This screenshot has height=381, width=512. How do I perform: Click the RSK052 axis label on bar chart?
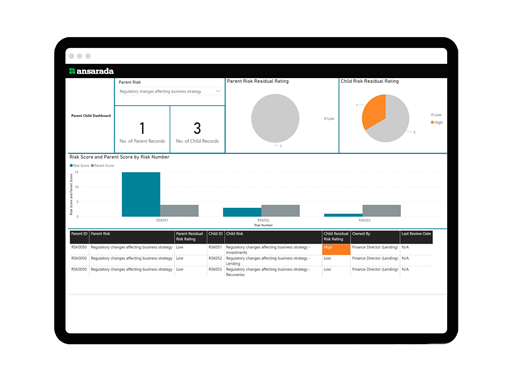coord(263,220)
